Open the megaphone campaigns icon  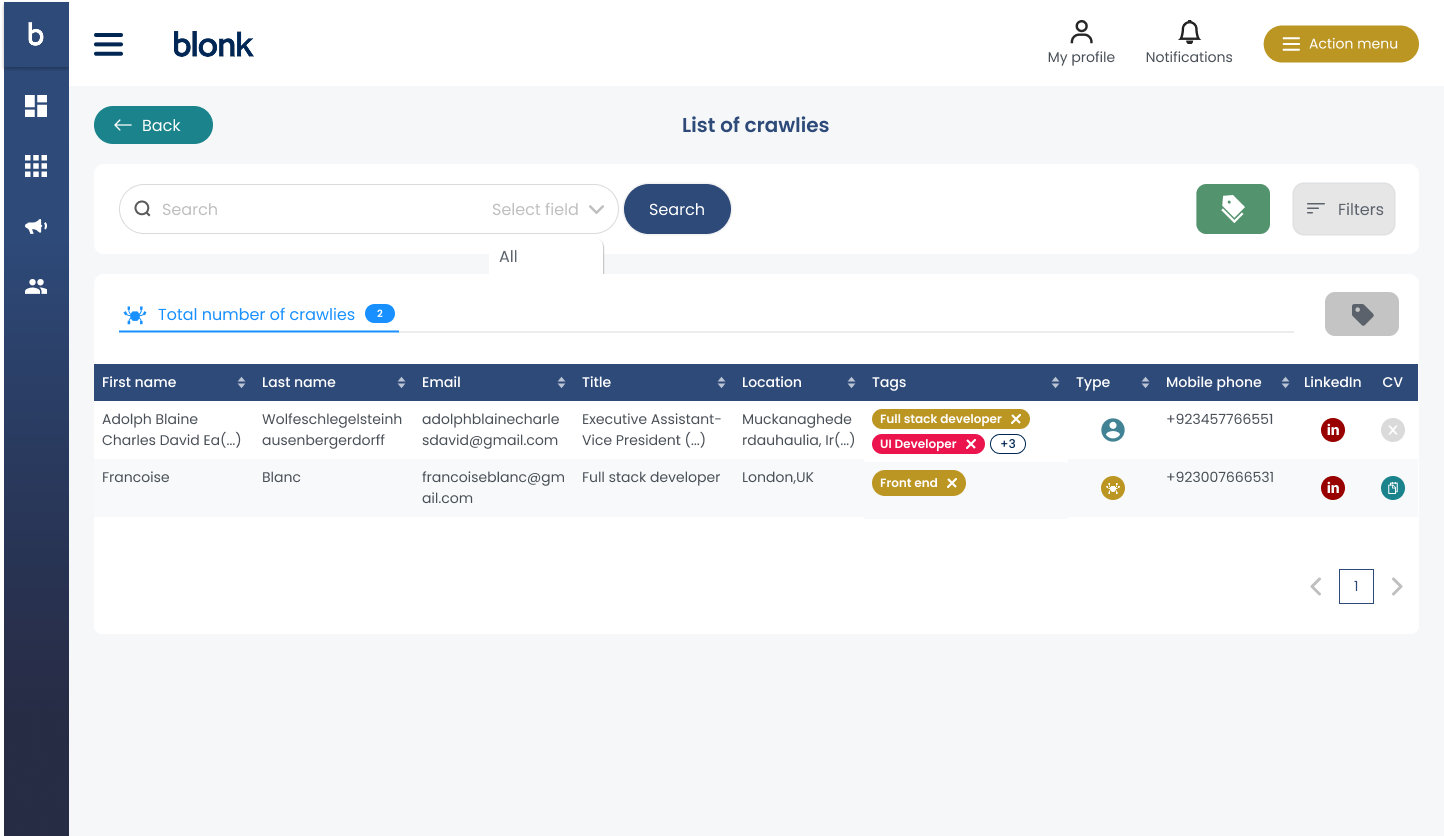click(x=36, y=227)
